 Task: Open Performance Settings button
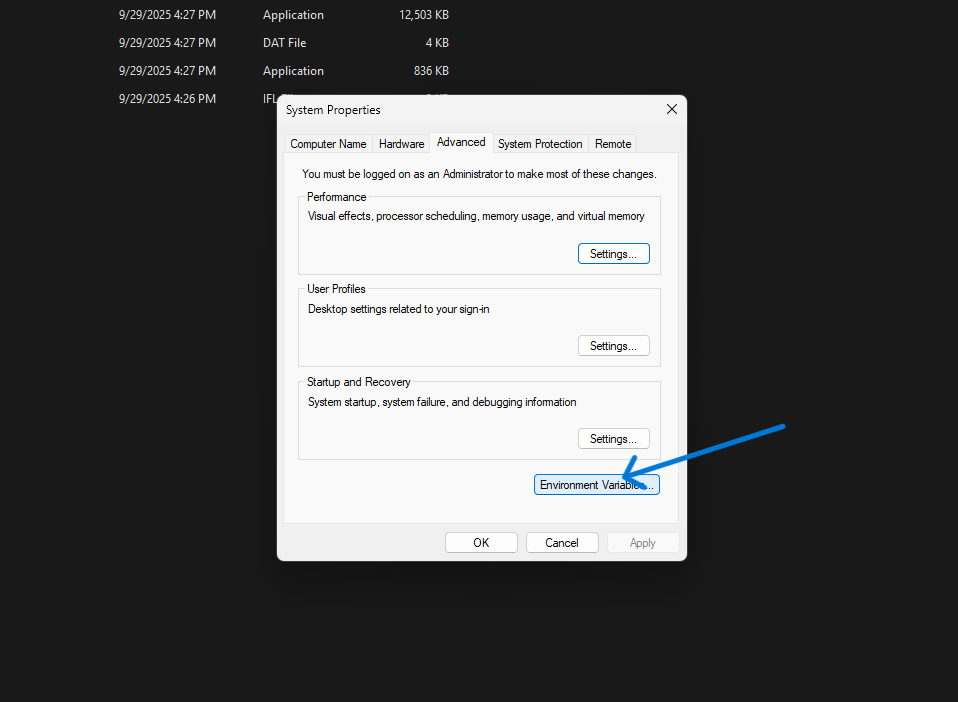point(613,254)
